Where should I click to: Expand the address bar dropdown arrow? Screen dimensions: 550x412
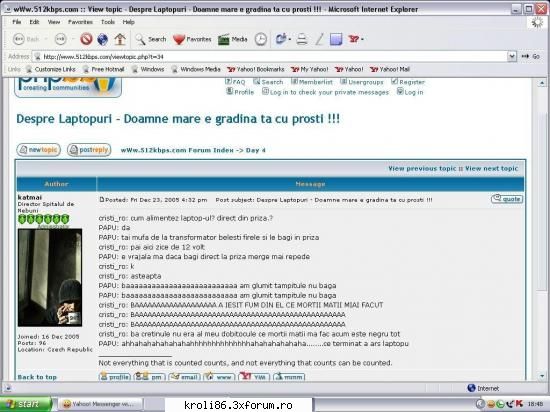[x=512, y=56]
